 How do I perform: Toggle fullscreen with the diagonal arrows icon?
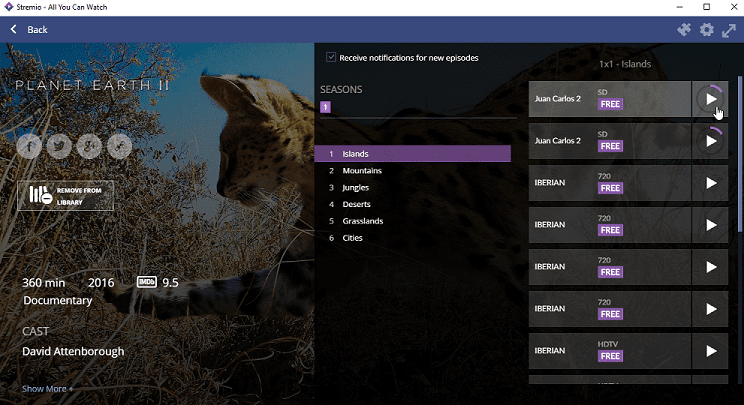coord(729,31)
